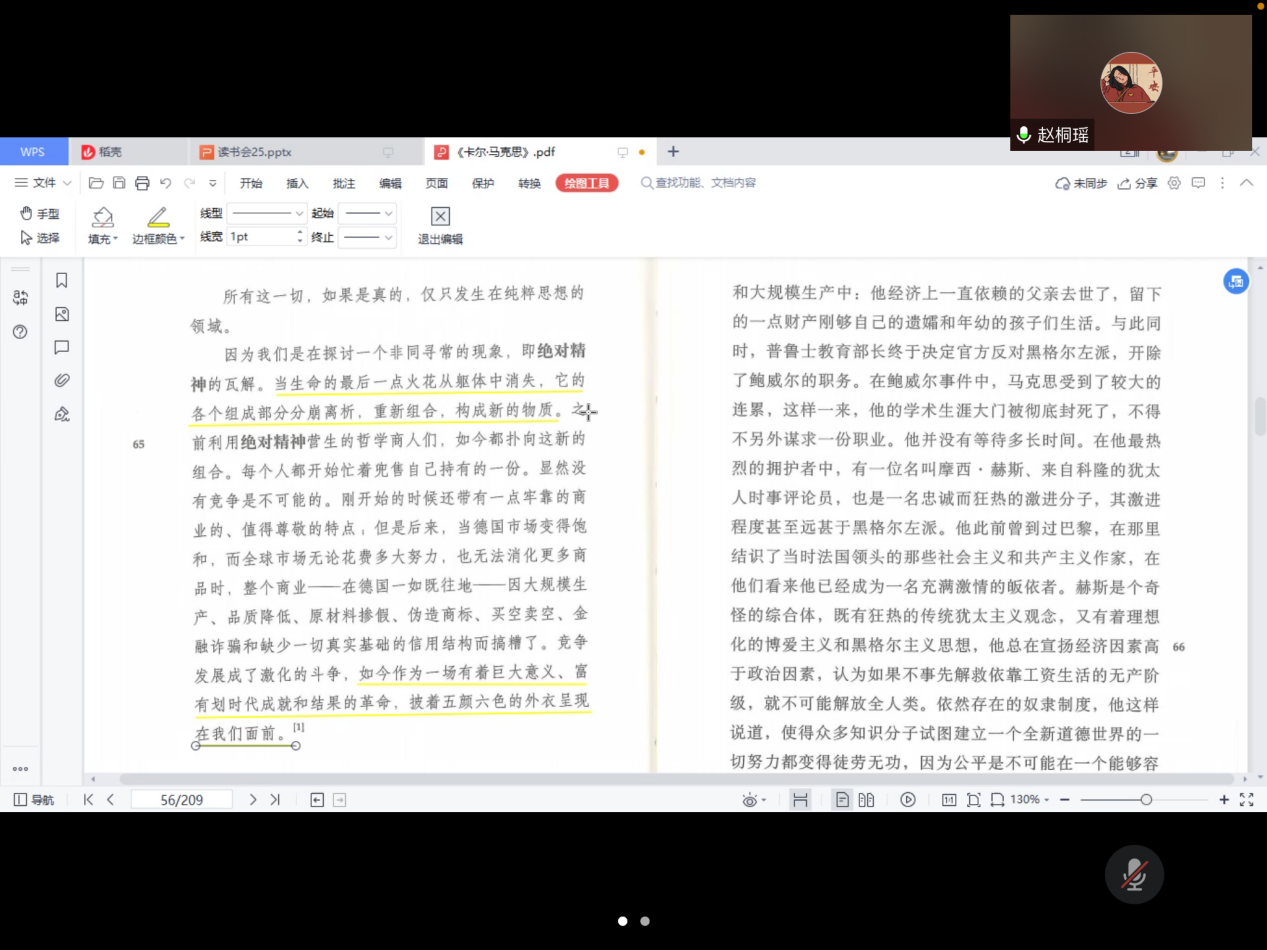
Task: Click the page number field 56/209
Action: [182, 800]
